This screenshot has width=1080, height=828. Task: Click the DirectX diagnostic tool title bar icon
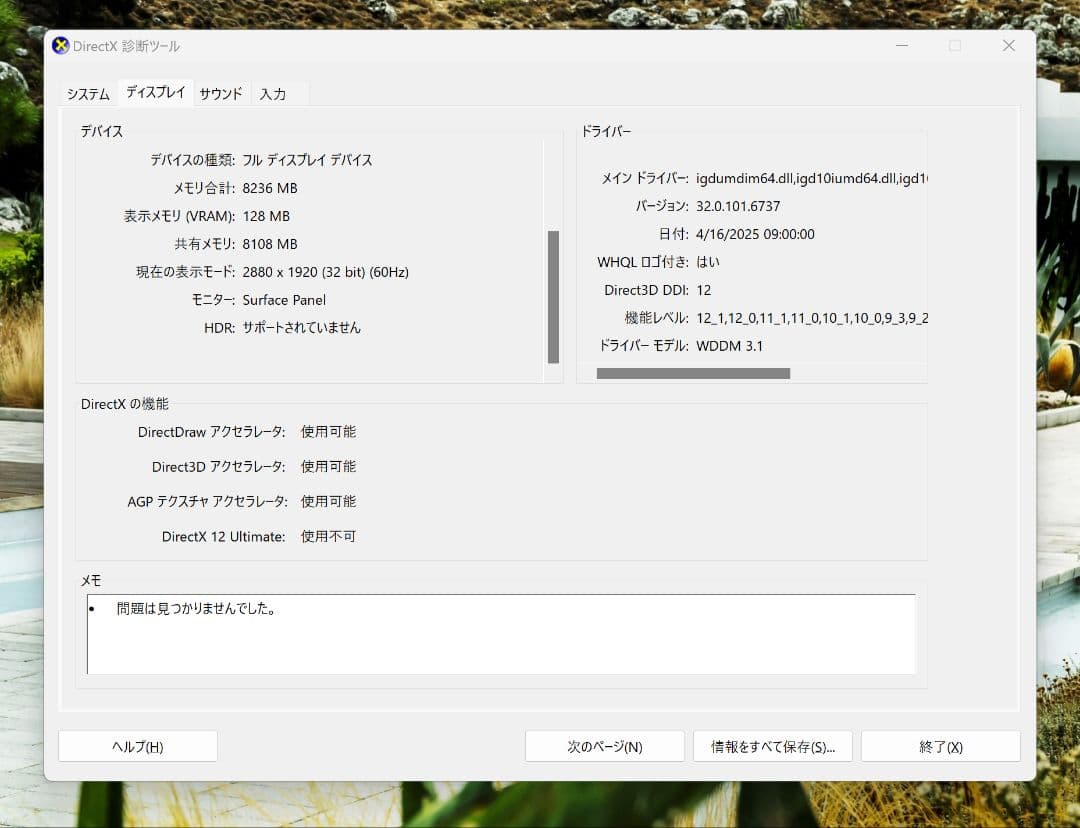[62, 45]
